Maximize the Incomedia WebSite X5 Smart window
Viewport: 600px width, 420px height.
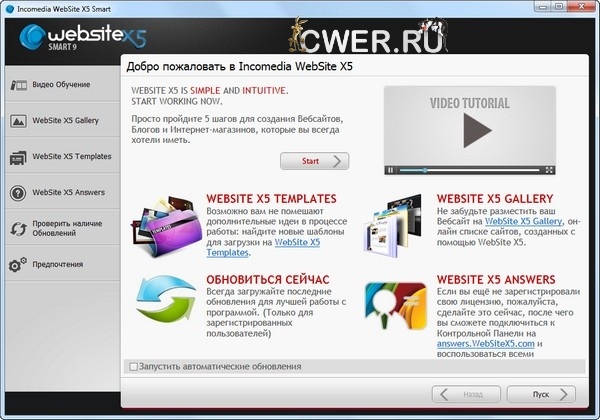pos(559,7)
